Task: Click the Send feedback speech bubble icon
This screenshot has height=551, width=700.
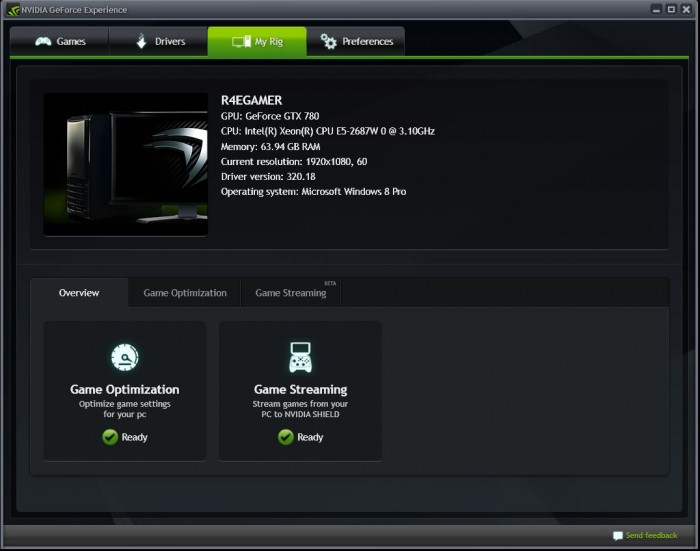Action: click(618, 536)
